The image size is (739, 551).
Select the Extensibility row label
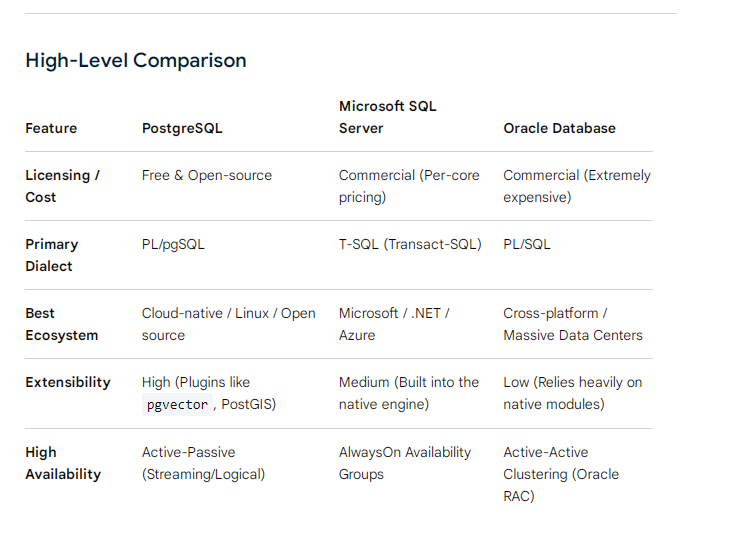[x=68, y=382]
